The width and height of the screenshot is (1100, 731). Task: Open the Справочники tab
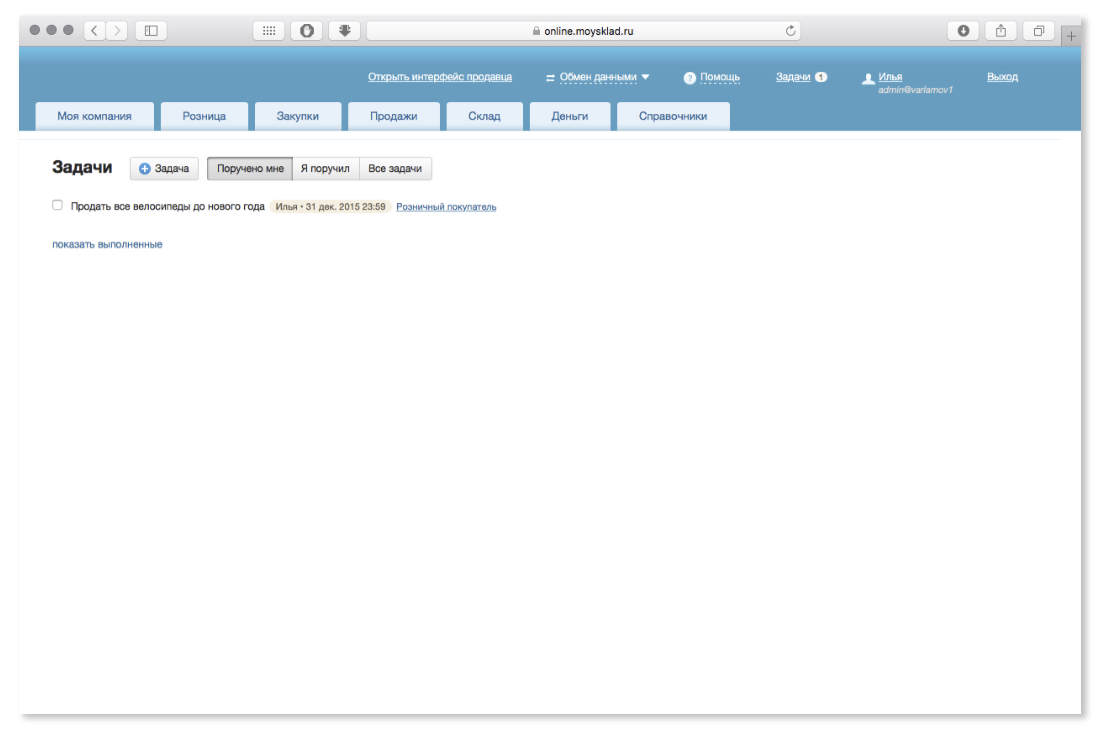pyautogui.click(x=673, y=116)
